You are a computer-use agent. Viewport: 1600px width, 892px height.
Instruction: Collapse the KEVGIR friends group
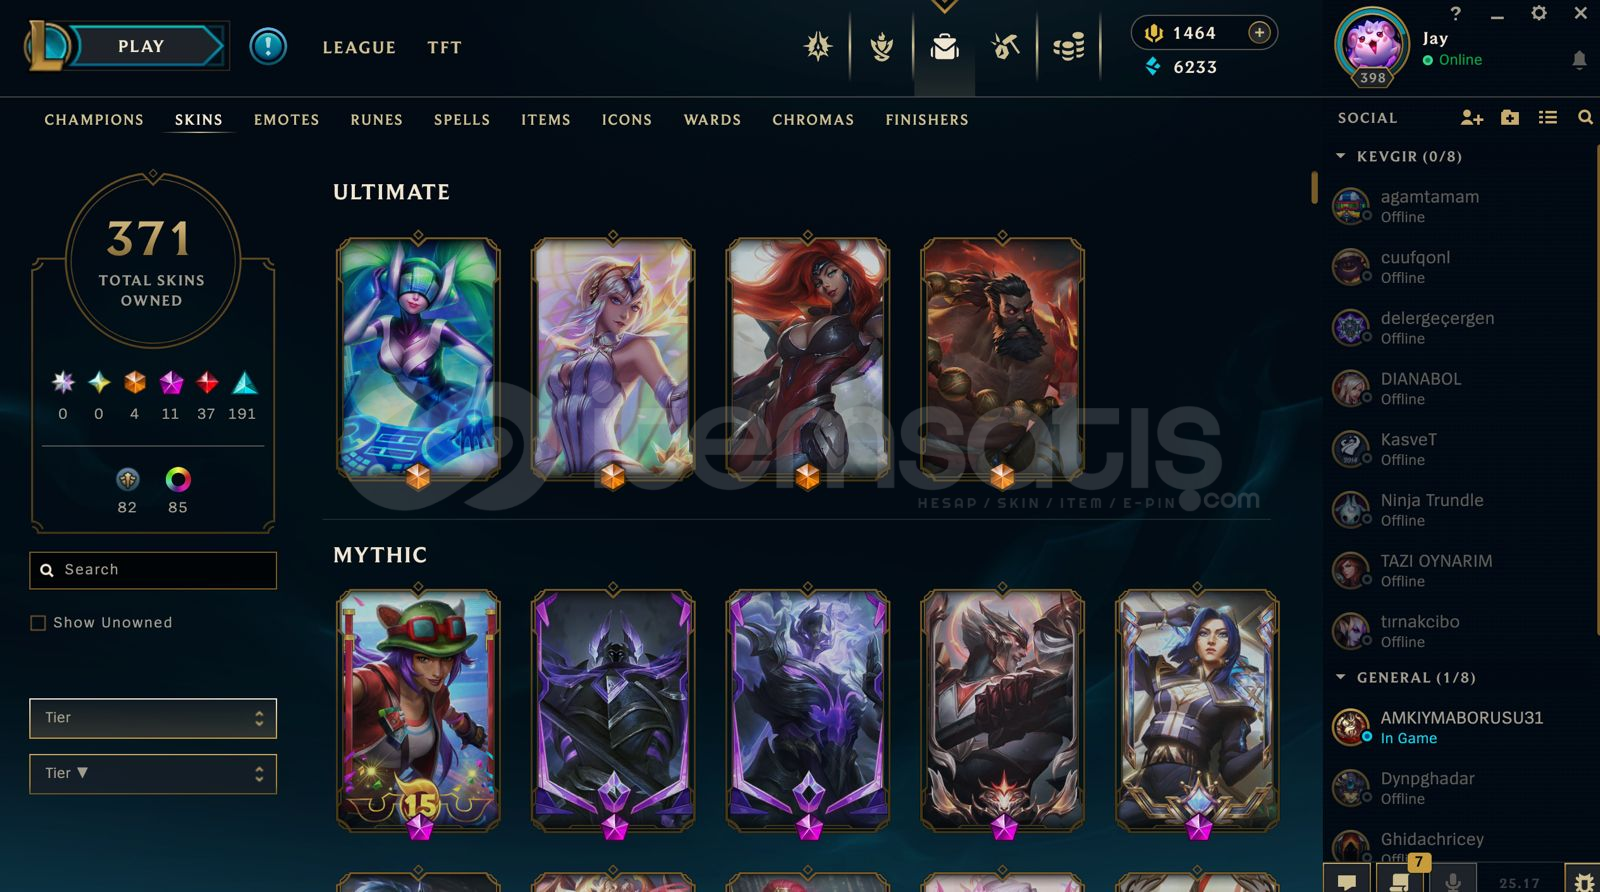coord(1341,157)
